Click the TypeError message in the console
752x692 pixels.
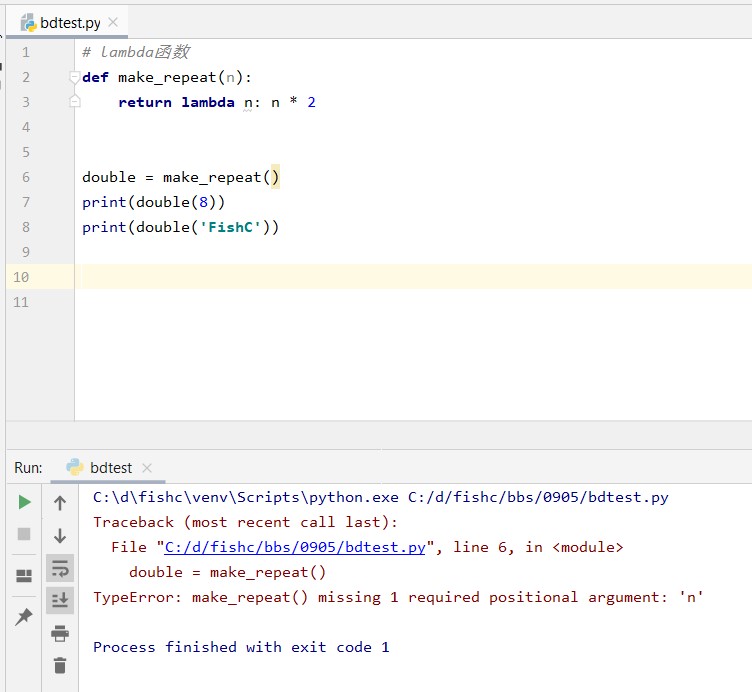[398, 597]
